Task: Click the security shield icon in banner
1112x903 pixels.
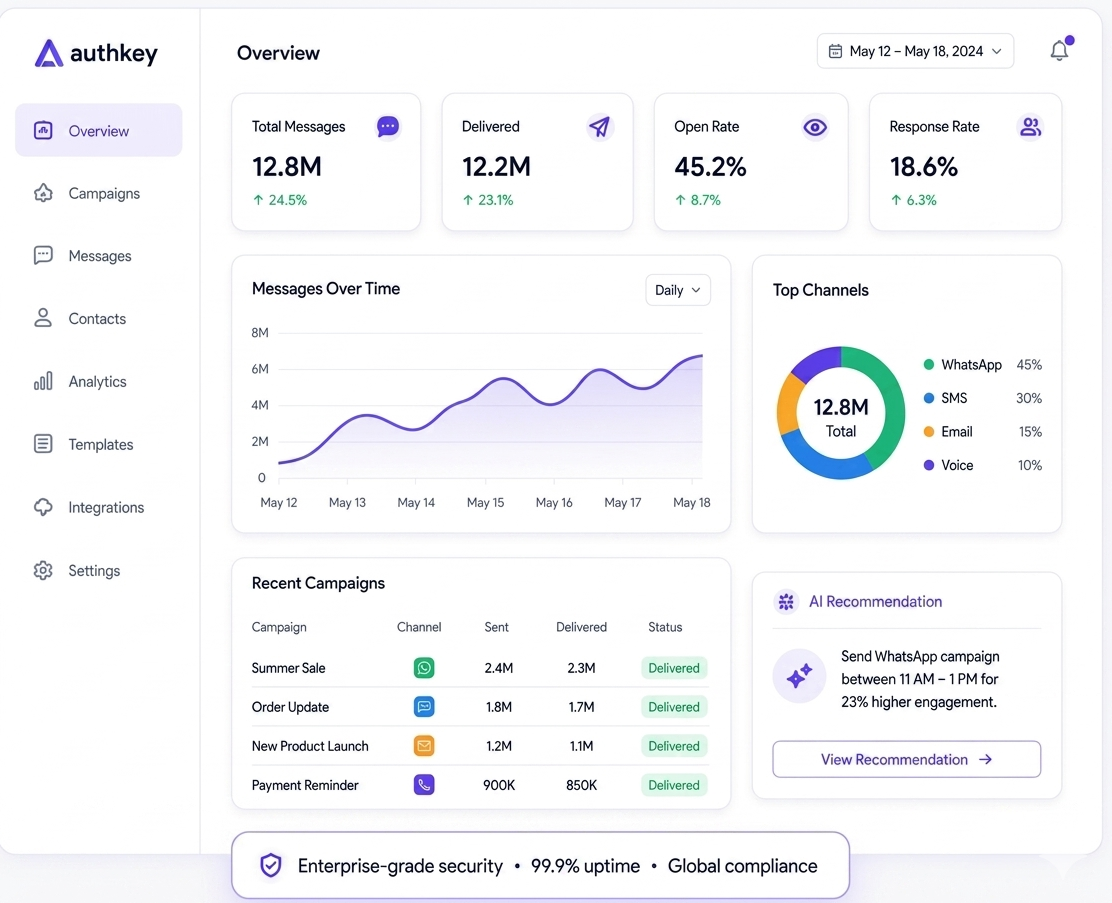Action: coord(271,865)
